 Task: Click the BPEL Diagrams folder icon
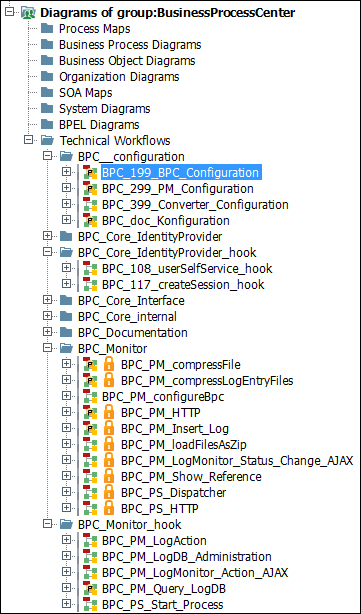47,125
